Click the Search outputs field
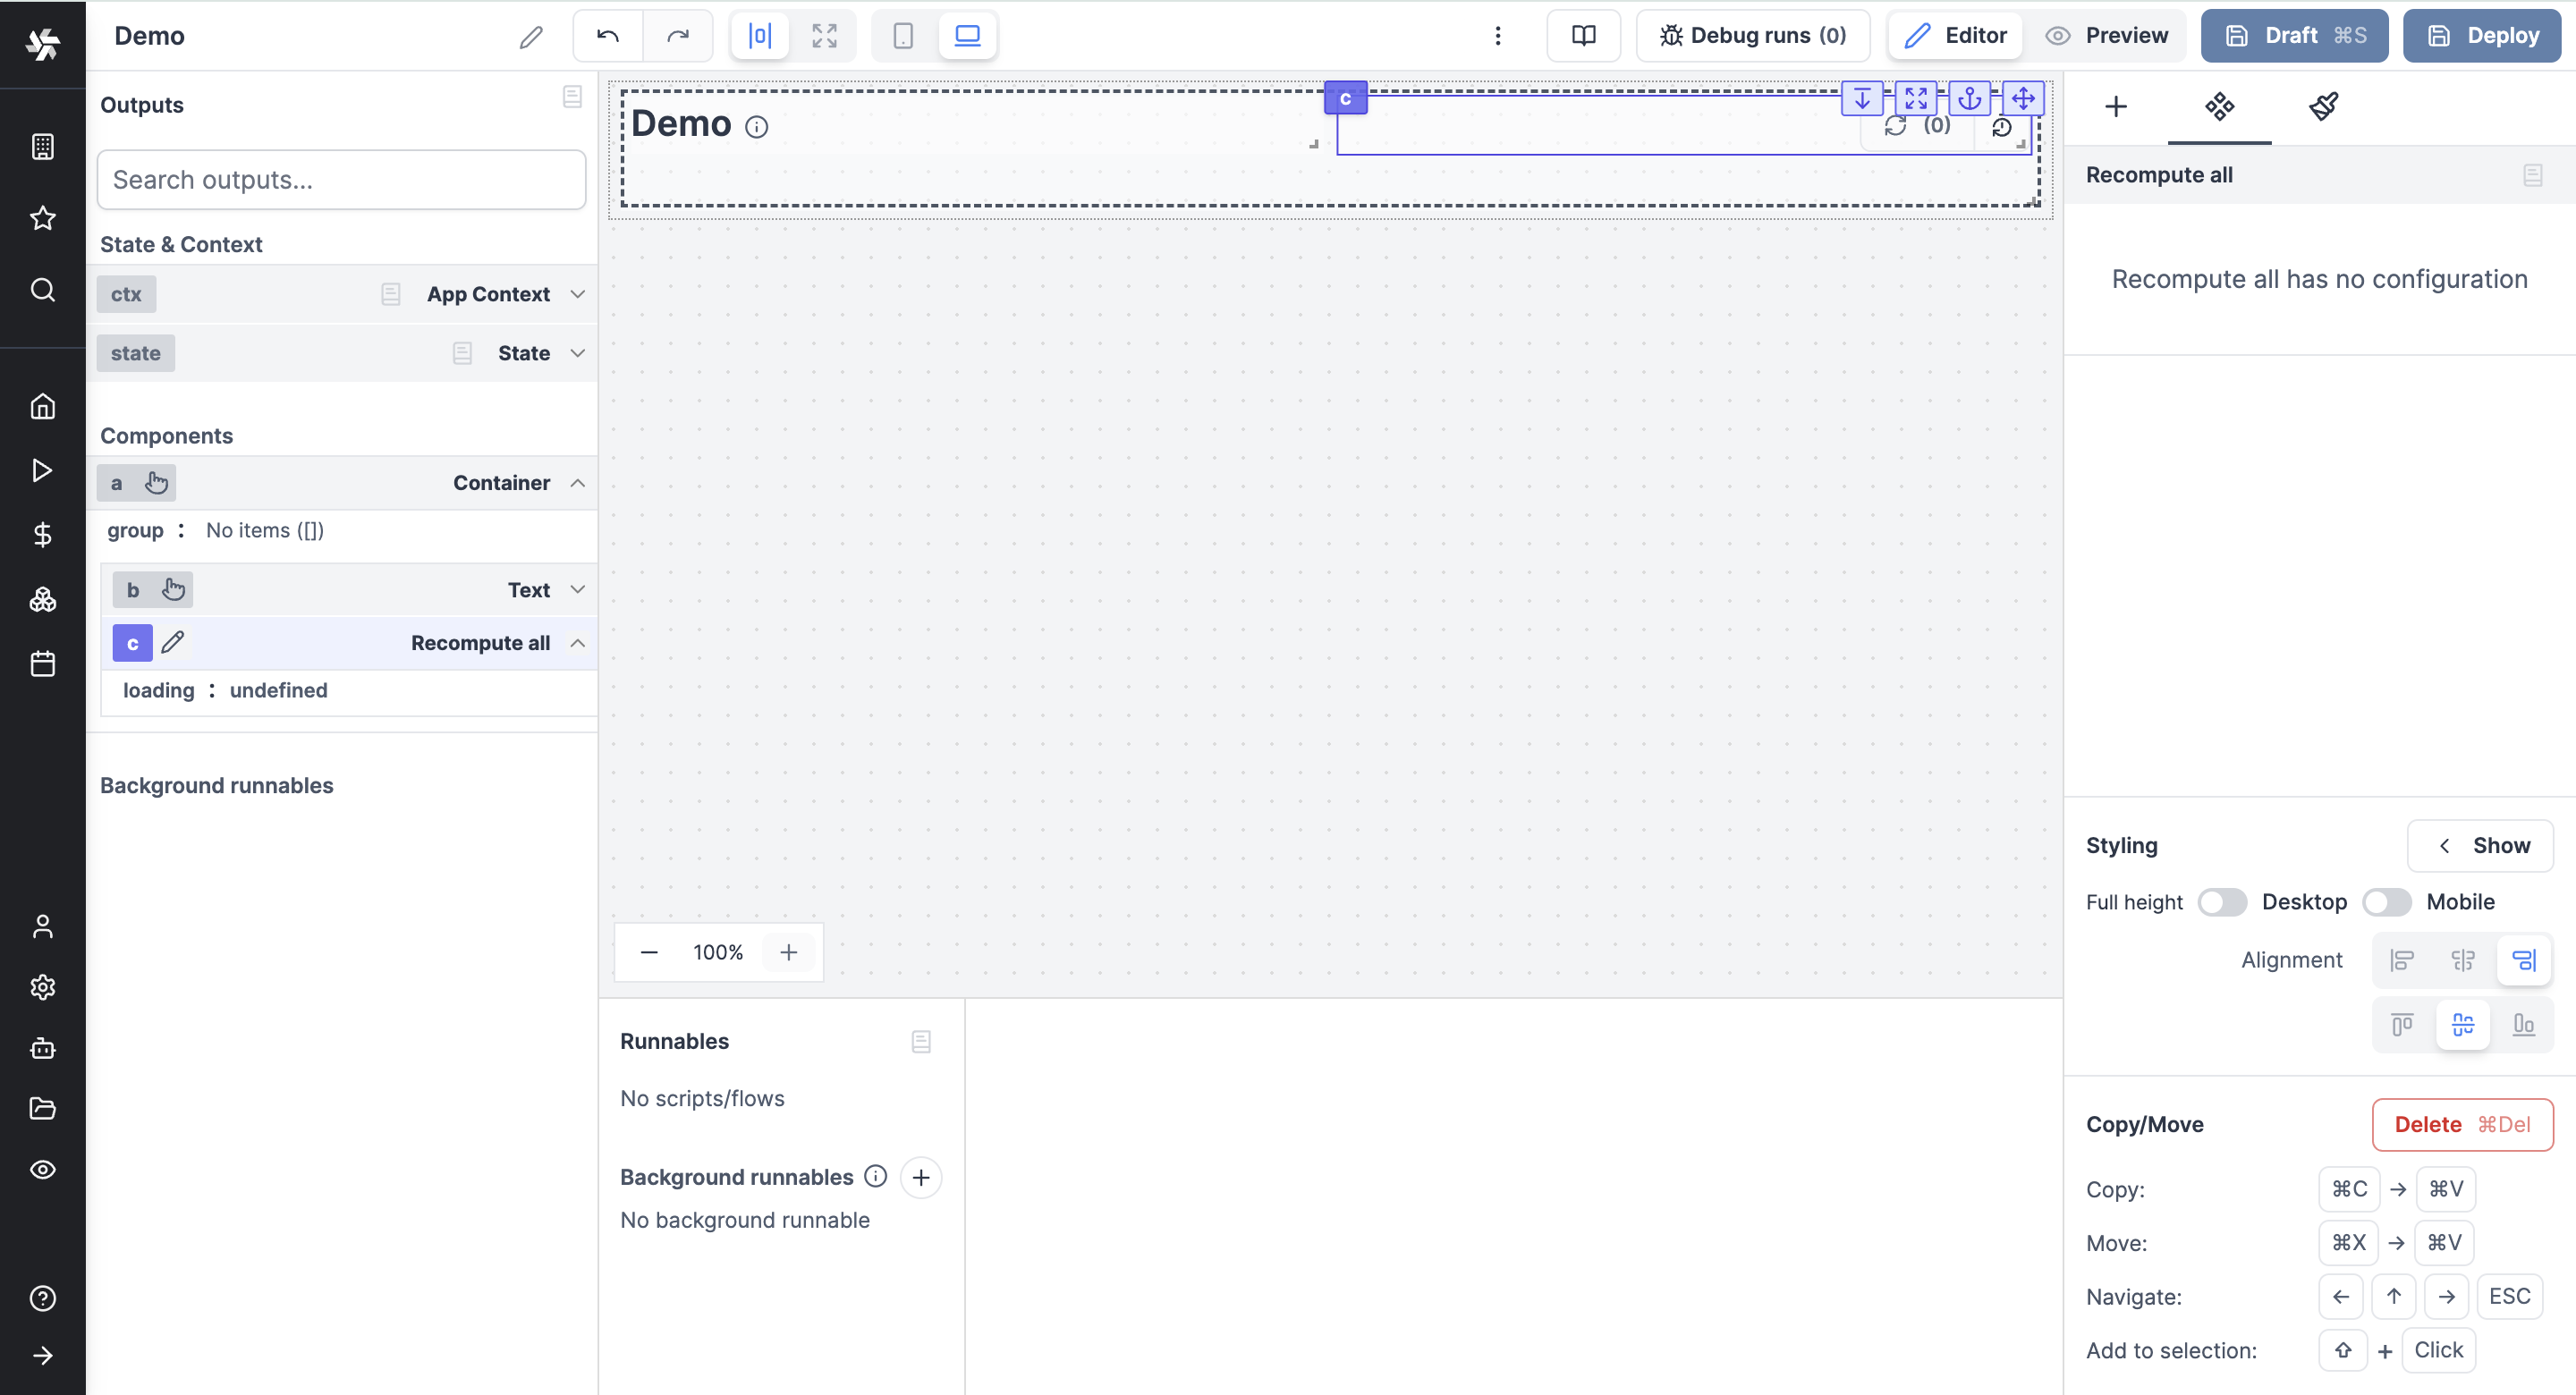Image resolution: width=2576 pixels, height=1395 pixels. click(341, 180)
